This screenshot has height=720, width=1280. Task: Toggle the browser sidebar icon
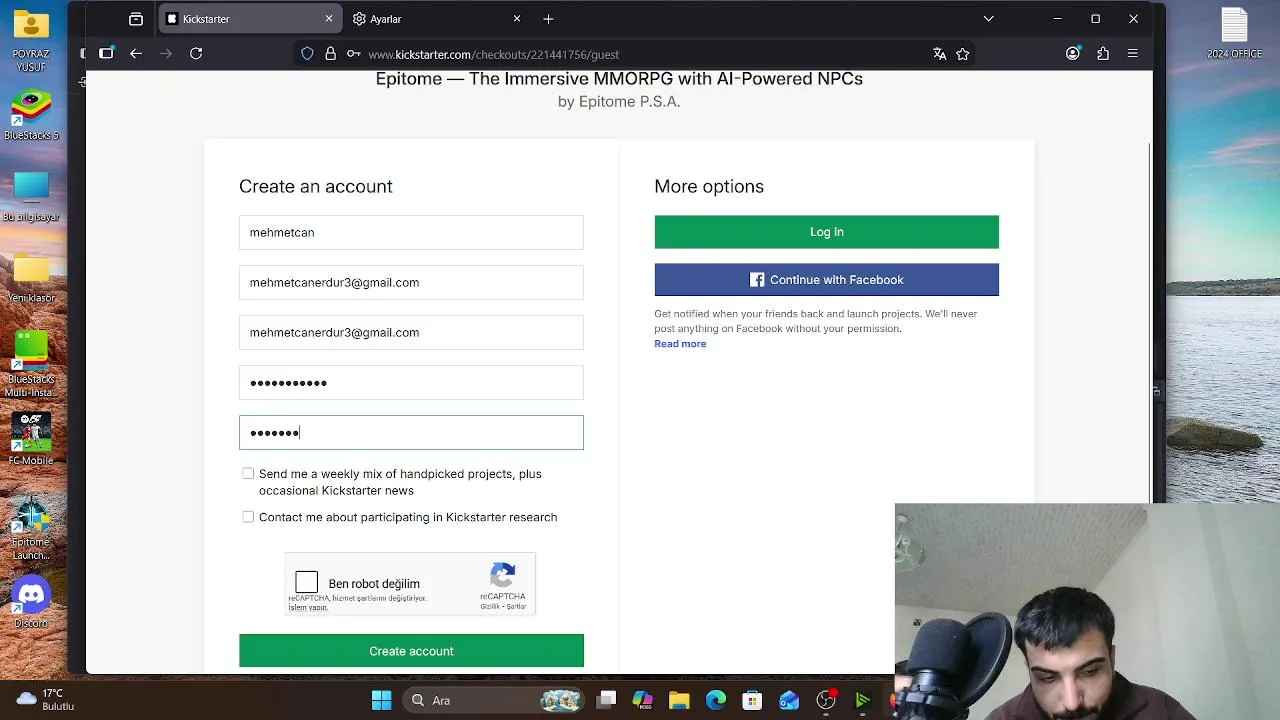pyautogui.click(x=106, y=54)
